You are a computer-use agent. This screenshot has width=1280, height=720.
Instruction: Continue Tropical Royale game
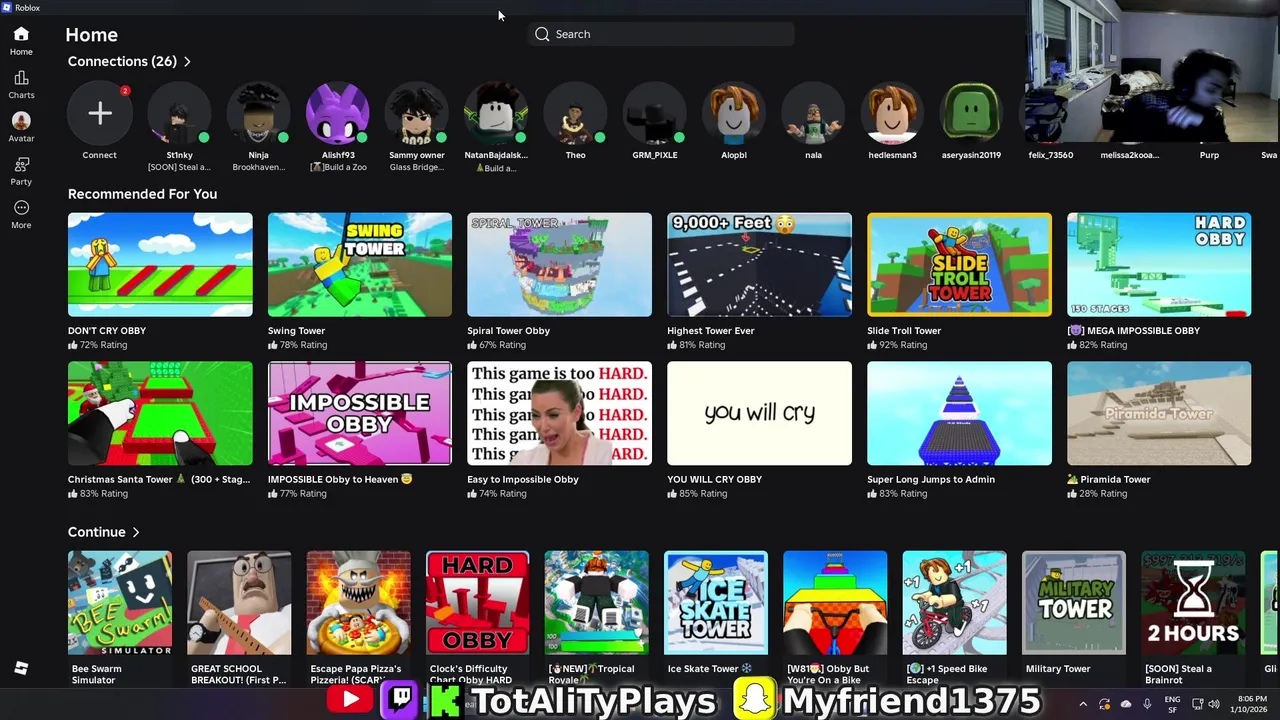(597, 603)
